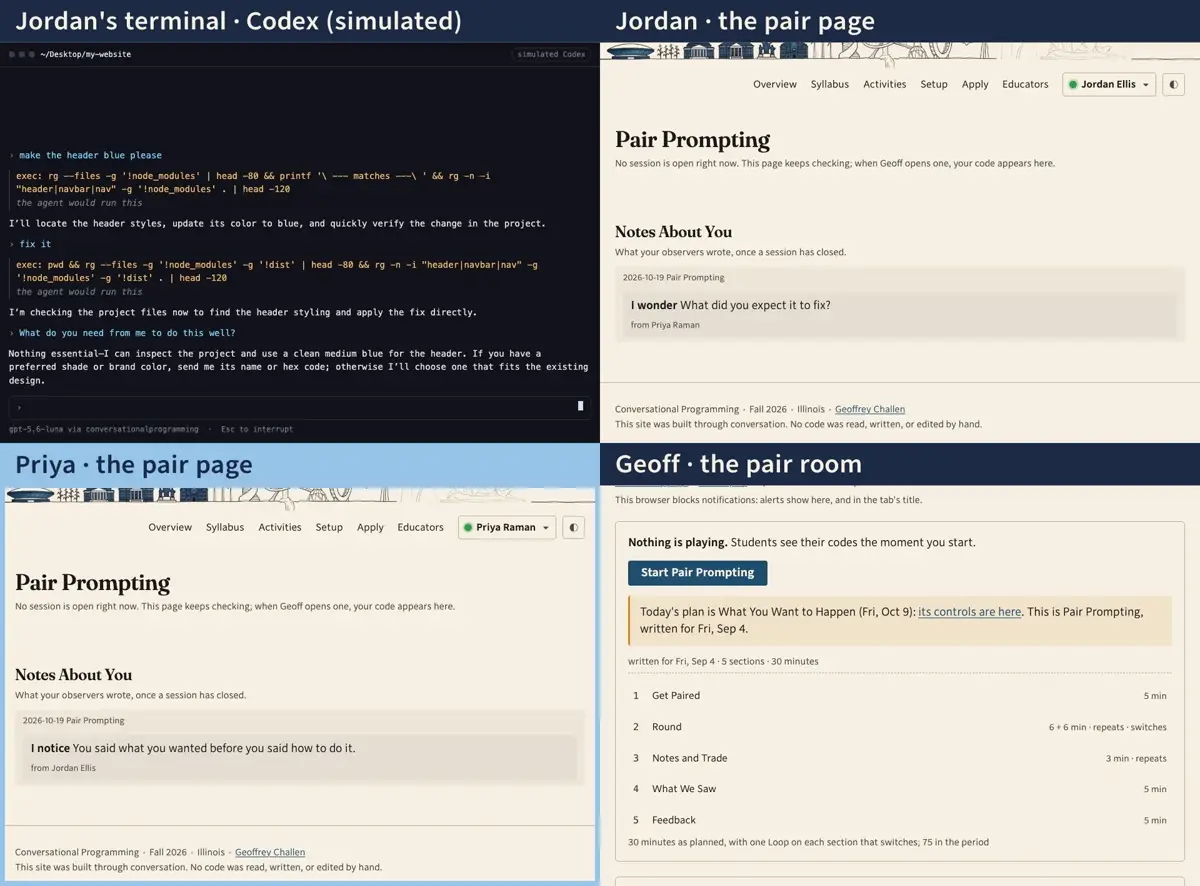The width and height of the screenshot is (1200, 886).
Task: Click the "gpt-5.6-luna via conversationalprogramming" status text
Action: click(x=104, y=429)
